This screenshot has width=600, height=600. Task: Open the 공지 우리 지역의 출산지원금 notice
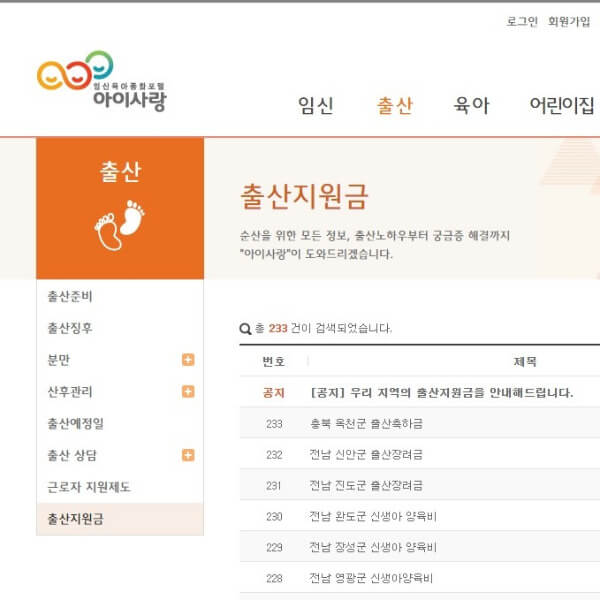[442, 393]
